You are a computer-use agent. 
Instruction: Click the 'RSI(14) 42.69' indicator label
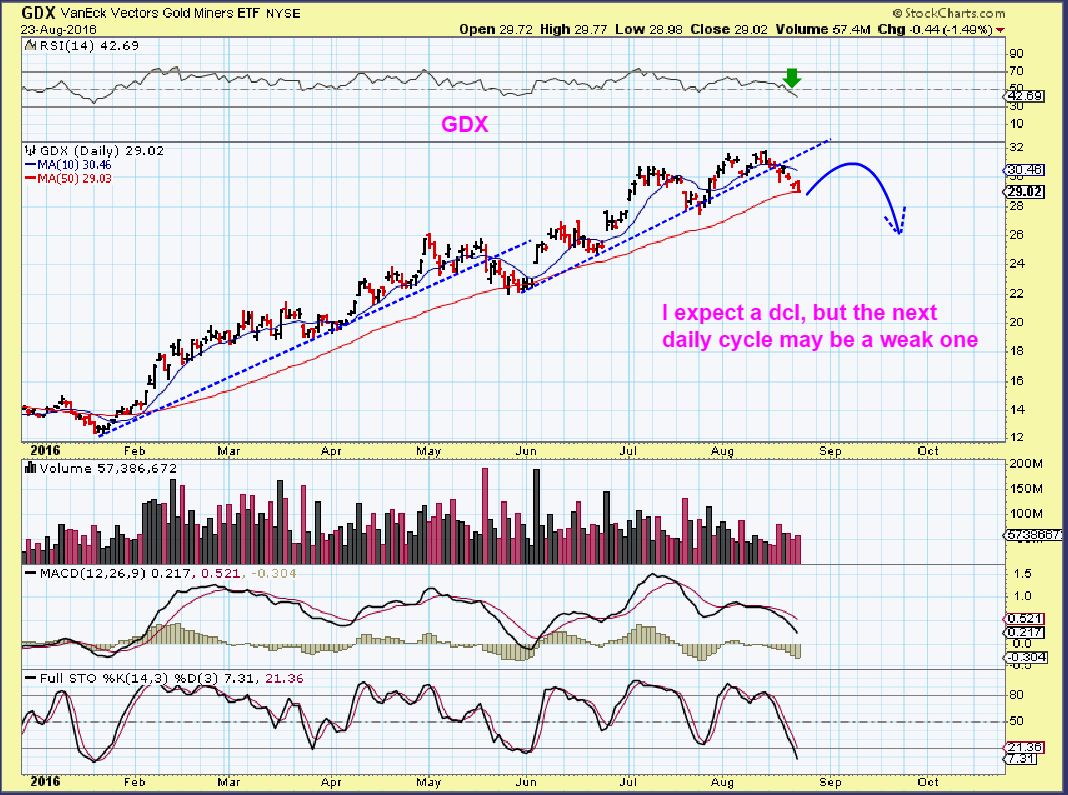click(89, 46)
